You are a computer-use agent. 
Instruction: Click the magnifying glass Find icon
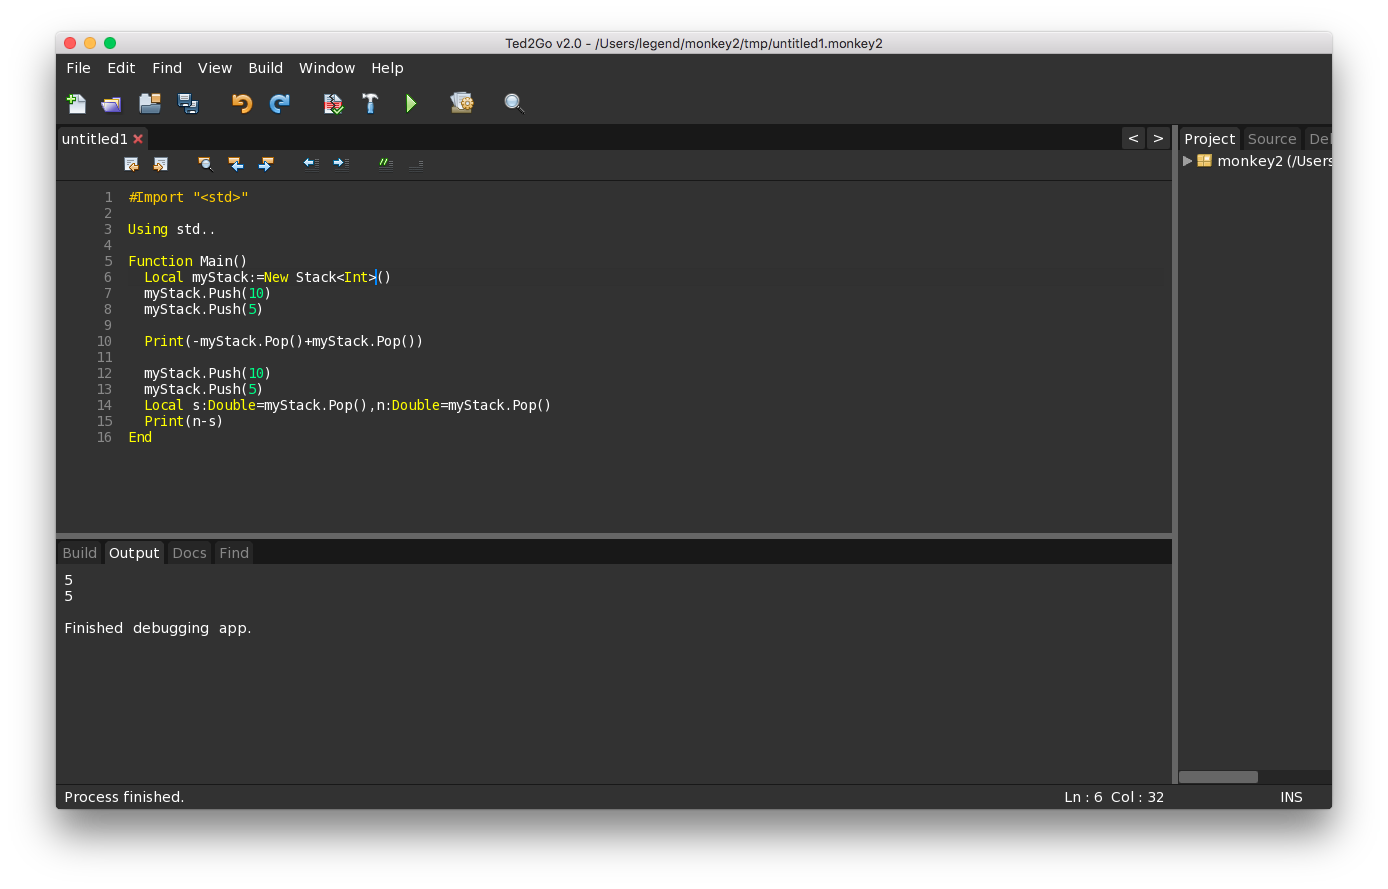514,103
